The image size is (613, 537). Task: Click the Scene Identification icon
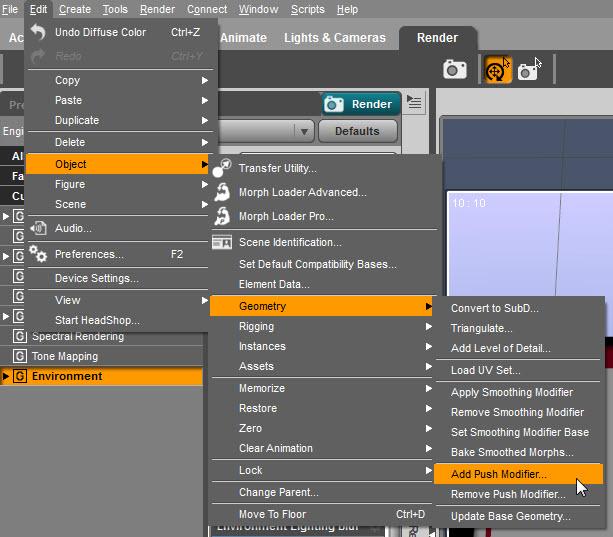point(222,242)
